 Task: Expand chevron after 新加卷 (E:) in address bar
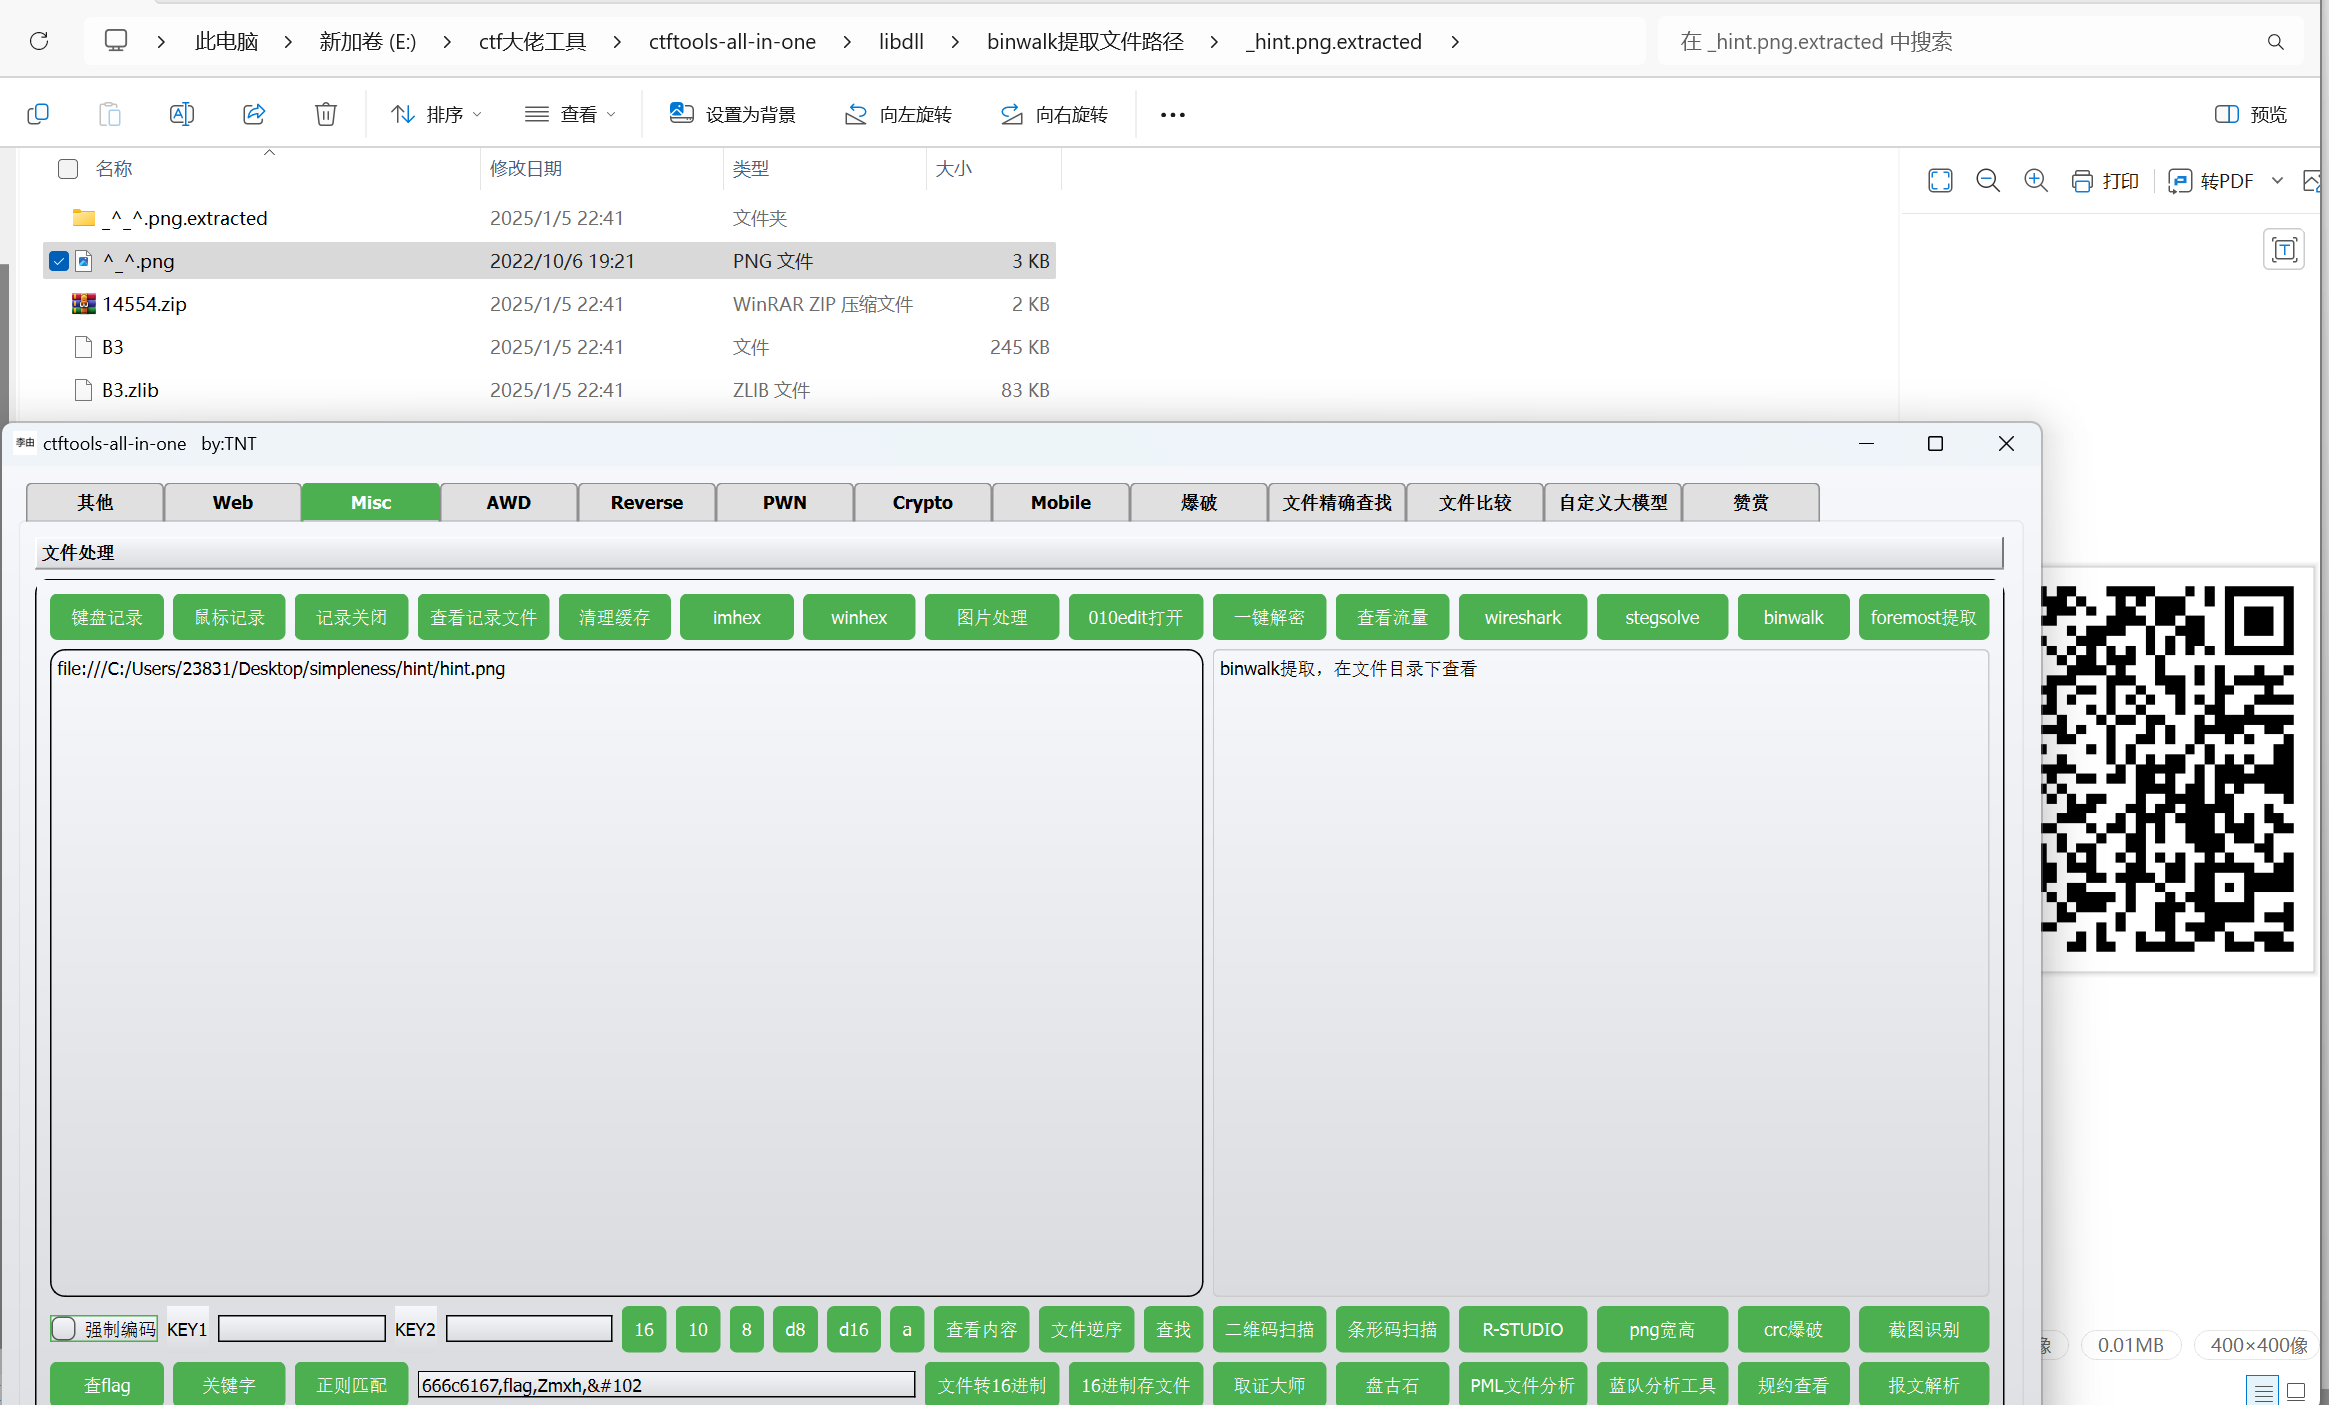[447, 42]
